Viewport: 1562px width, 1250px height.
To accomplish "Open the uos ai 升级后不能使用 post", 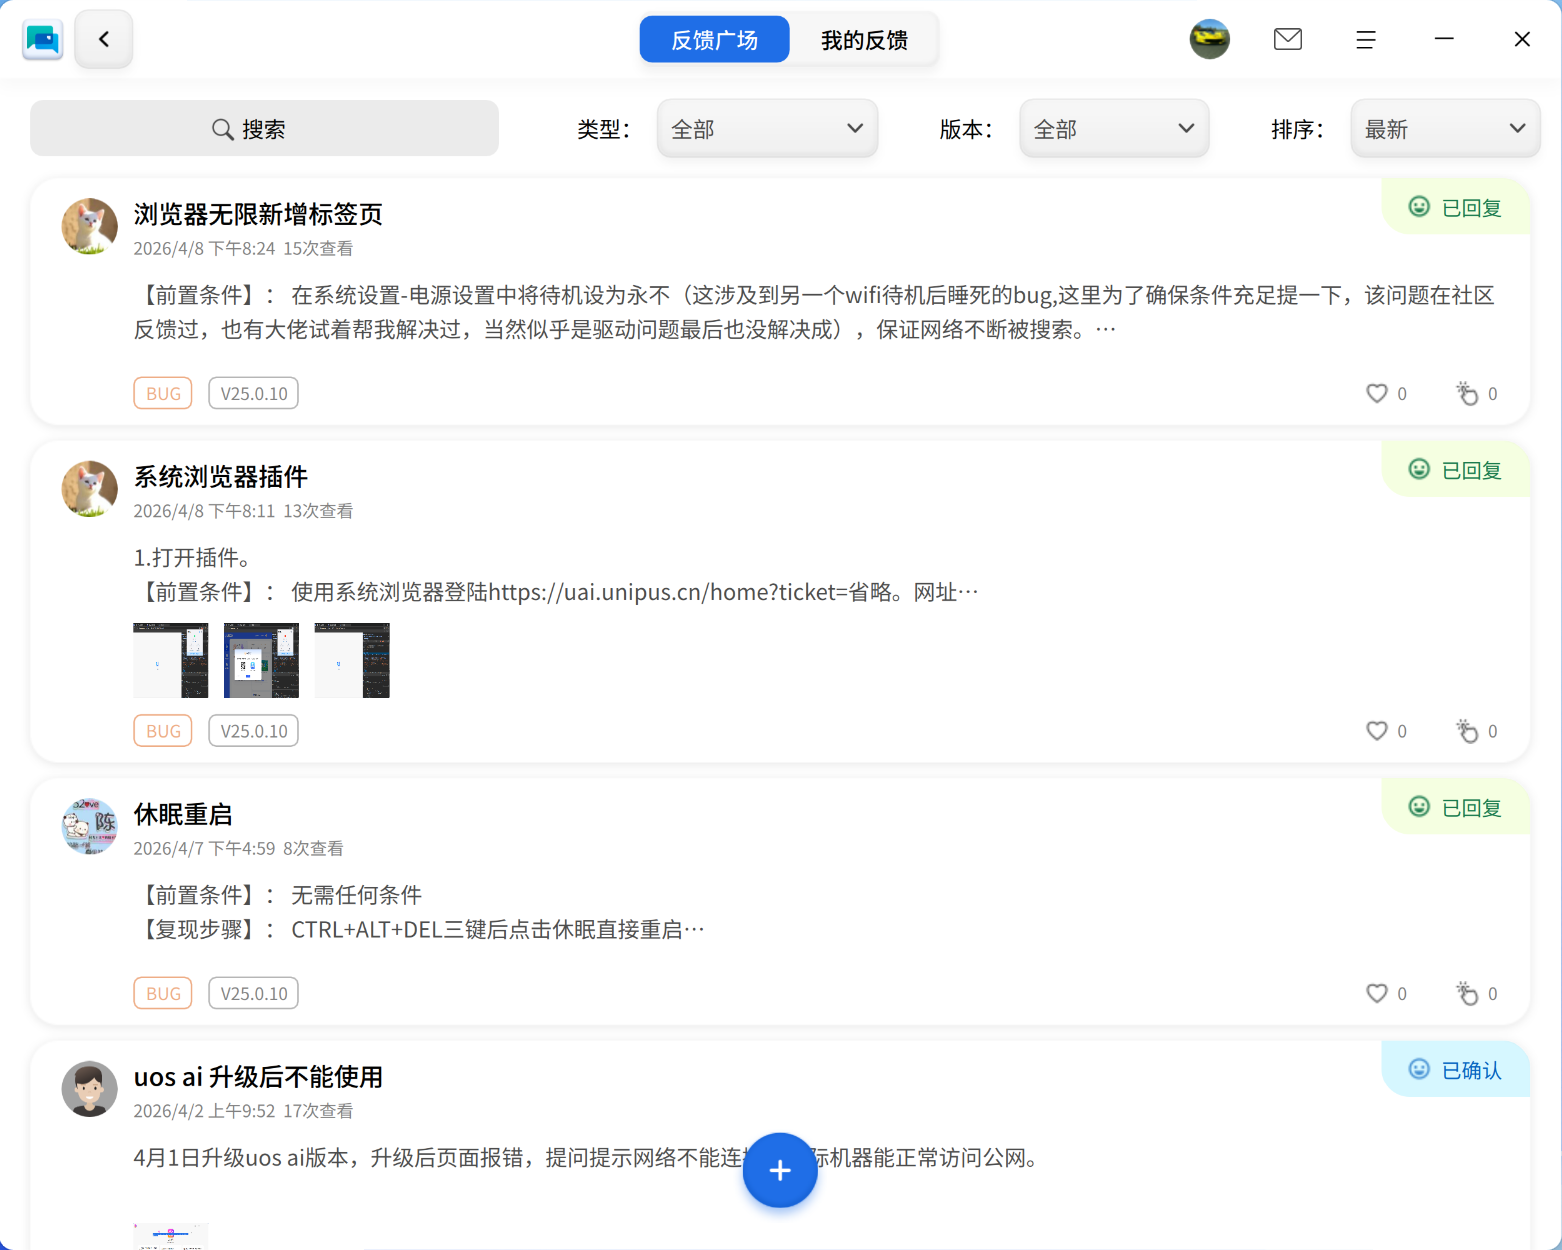I will [x=258, y=1077].
